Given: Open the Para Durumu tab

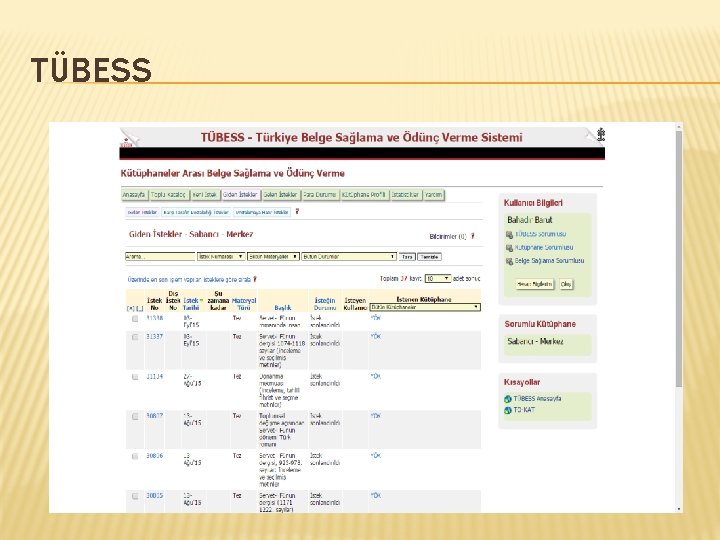Looking at the screenshot, I should tap(320, 195).
